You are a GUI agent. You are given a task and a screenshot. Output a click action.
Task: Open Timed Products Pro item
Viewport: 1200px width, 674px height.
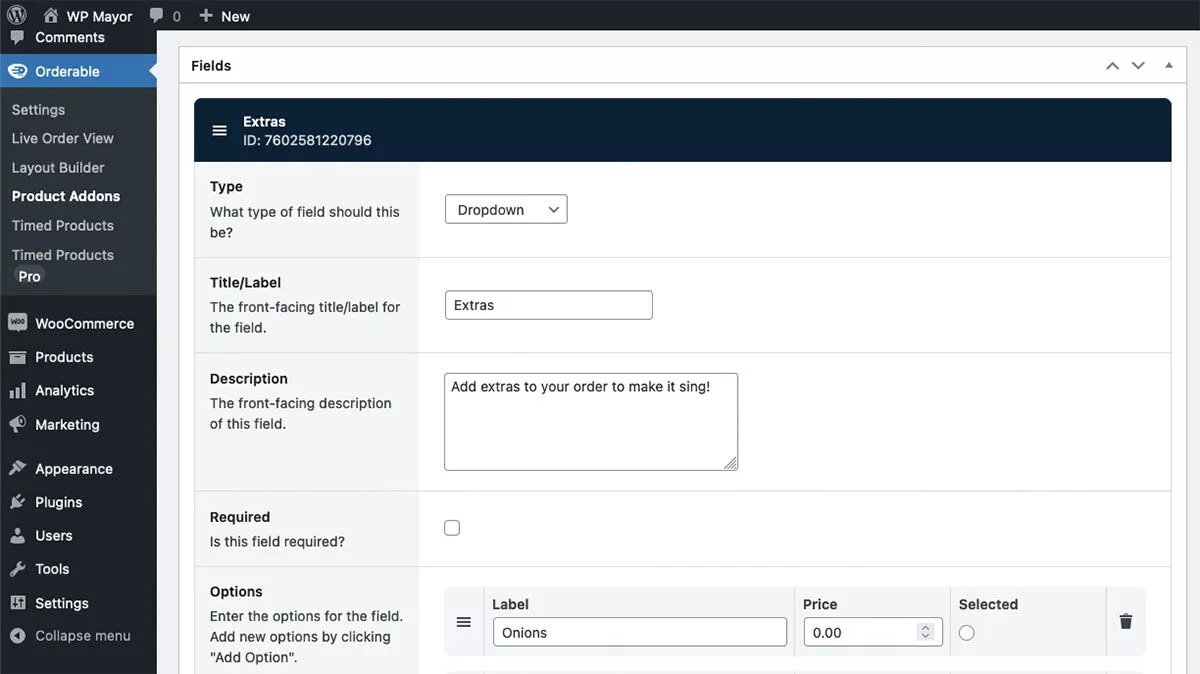63,265
